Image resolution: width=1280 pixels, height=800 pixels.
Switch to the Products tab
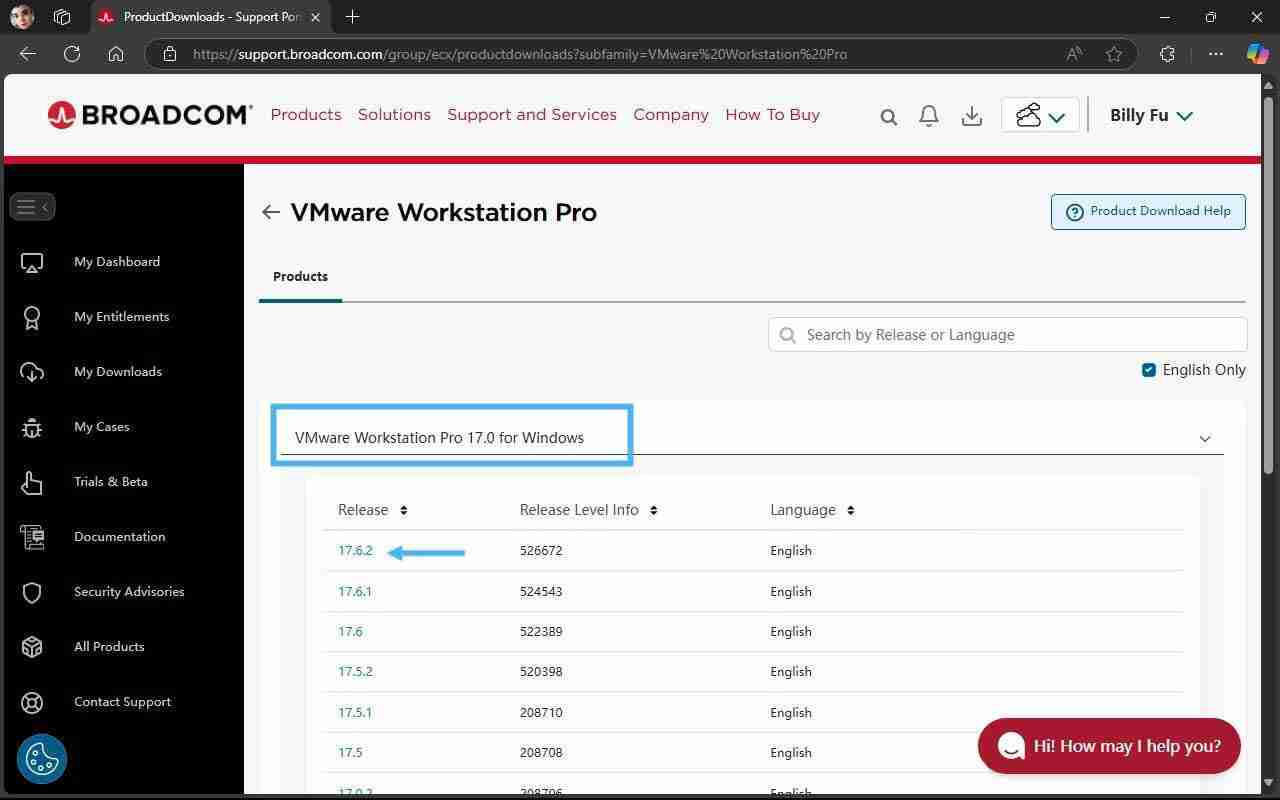point(300,276)
